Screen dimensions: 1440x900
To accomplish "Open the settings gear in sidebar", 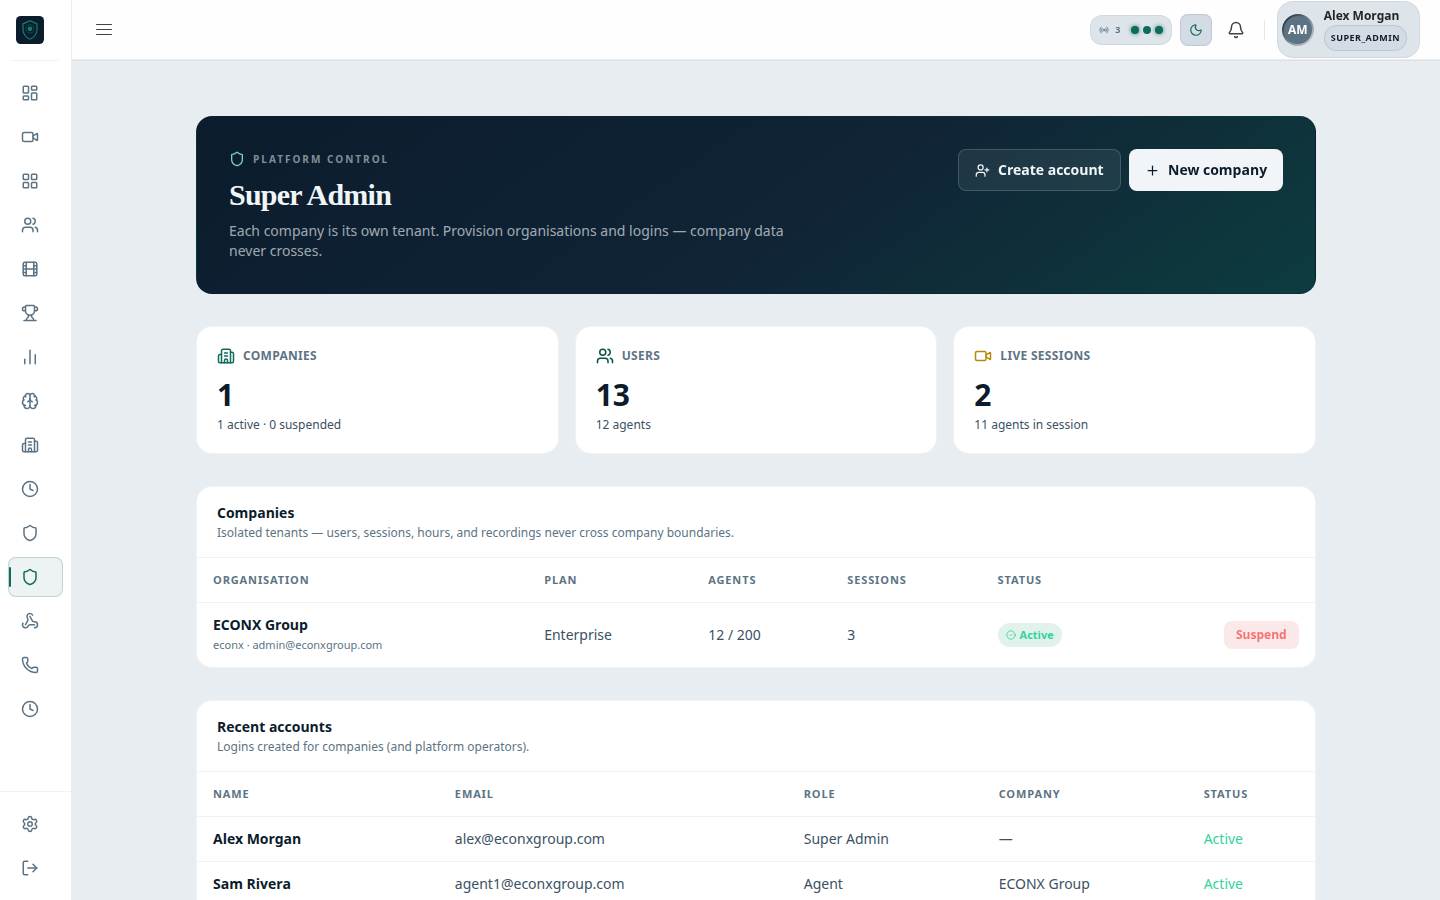I will click(30, 824).
